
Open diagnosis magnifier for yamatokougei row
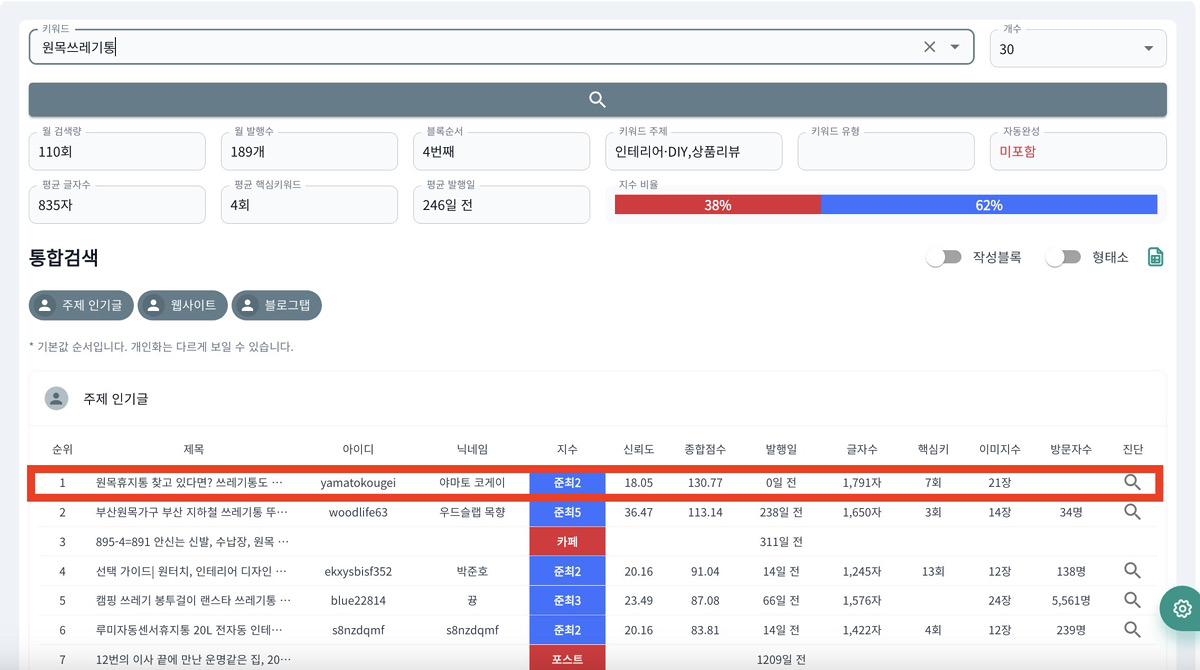coord(1132,483)
